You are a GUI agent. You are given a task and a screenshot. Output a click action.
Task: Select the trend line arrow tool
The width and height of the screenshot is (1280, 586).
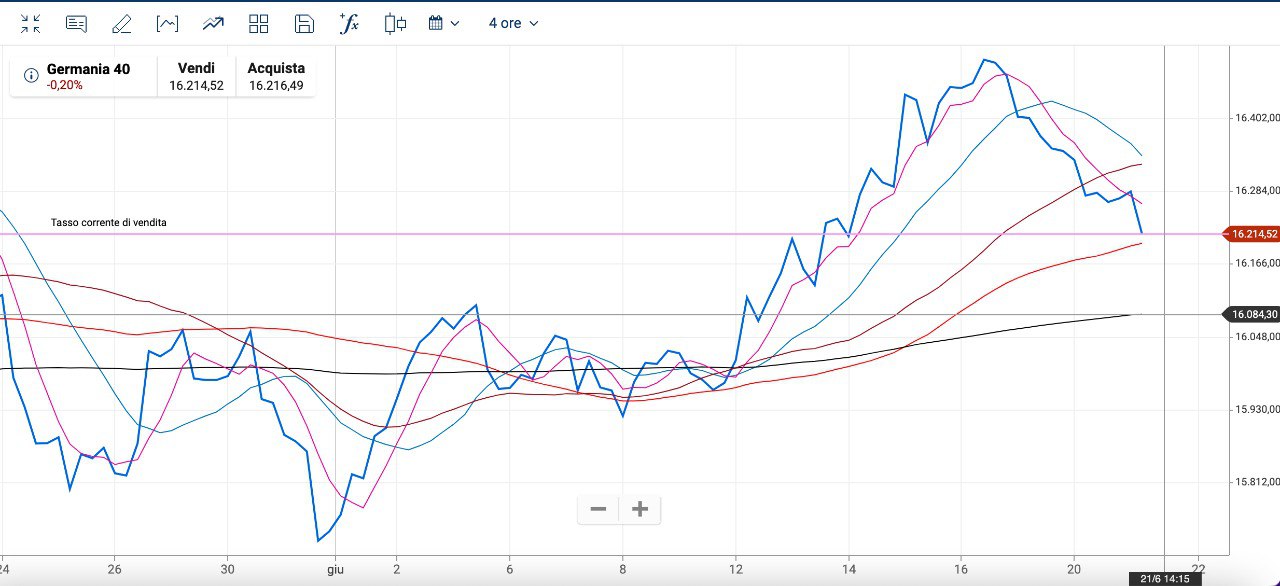213,23
